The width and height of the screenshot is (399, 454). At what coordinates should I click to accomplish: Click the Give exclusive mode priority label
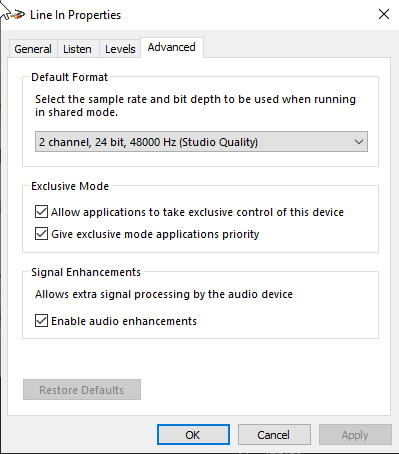155,234
